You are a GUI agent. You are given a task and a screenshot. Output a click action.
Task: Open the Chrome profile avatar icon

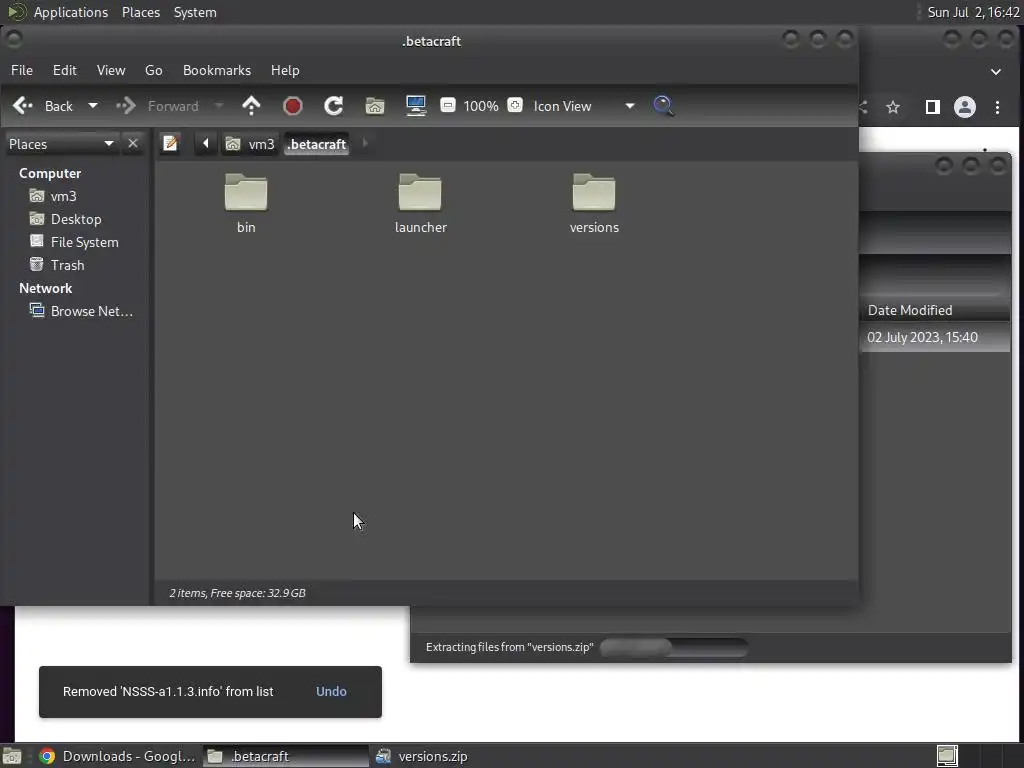pos(965,107)
